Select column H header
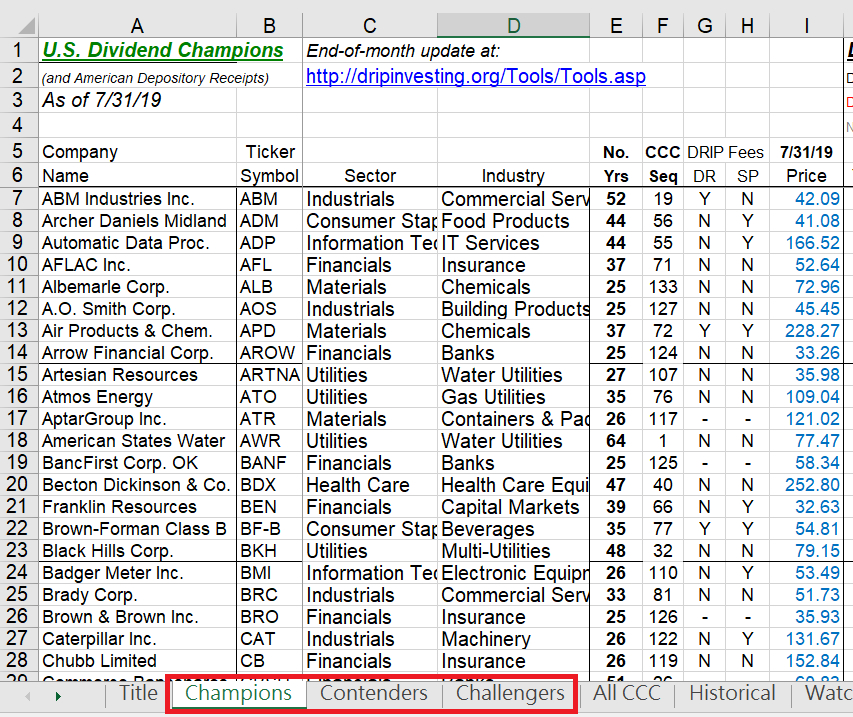Image resolution: width=853 pixels, height=717 pixels. tap(747, 26)
